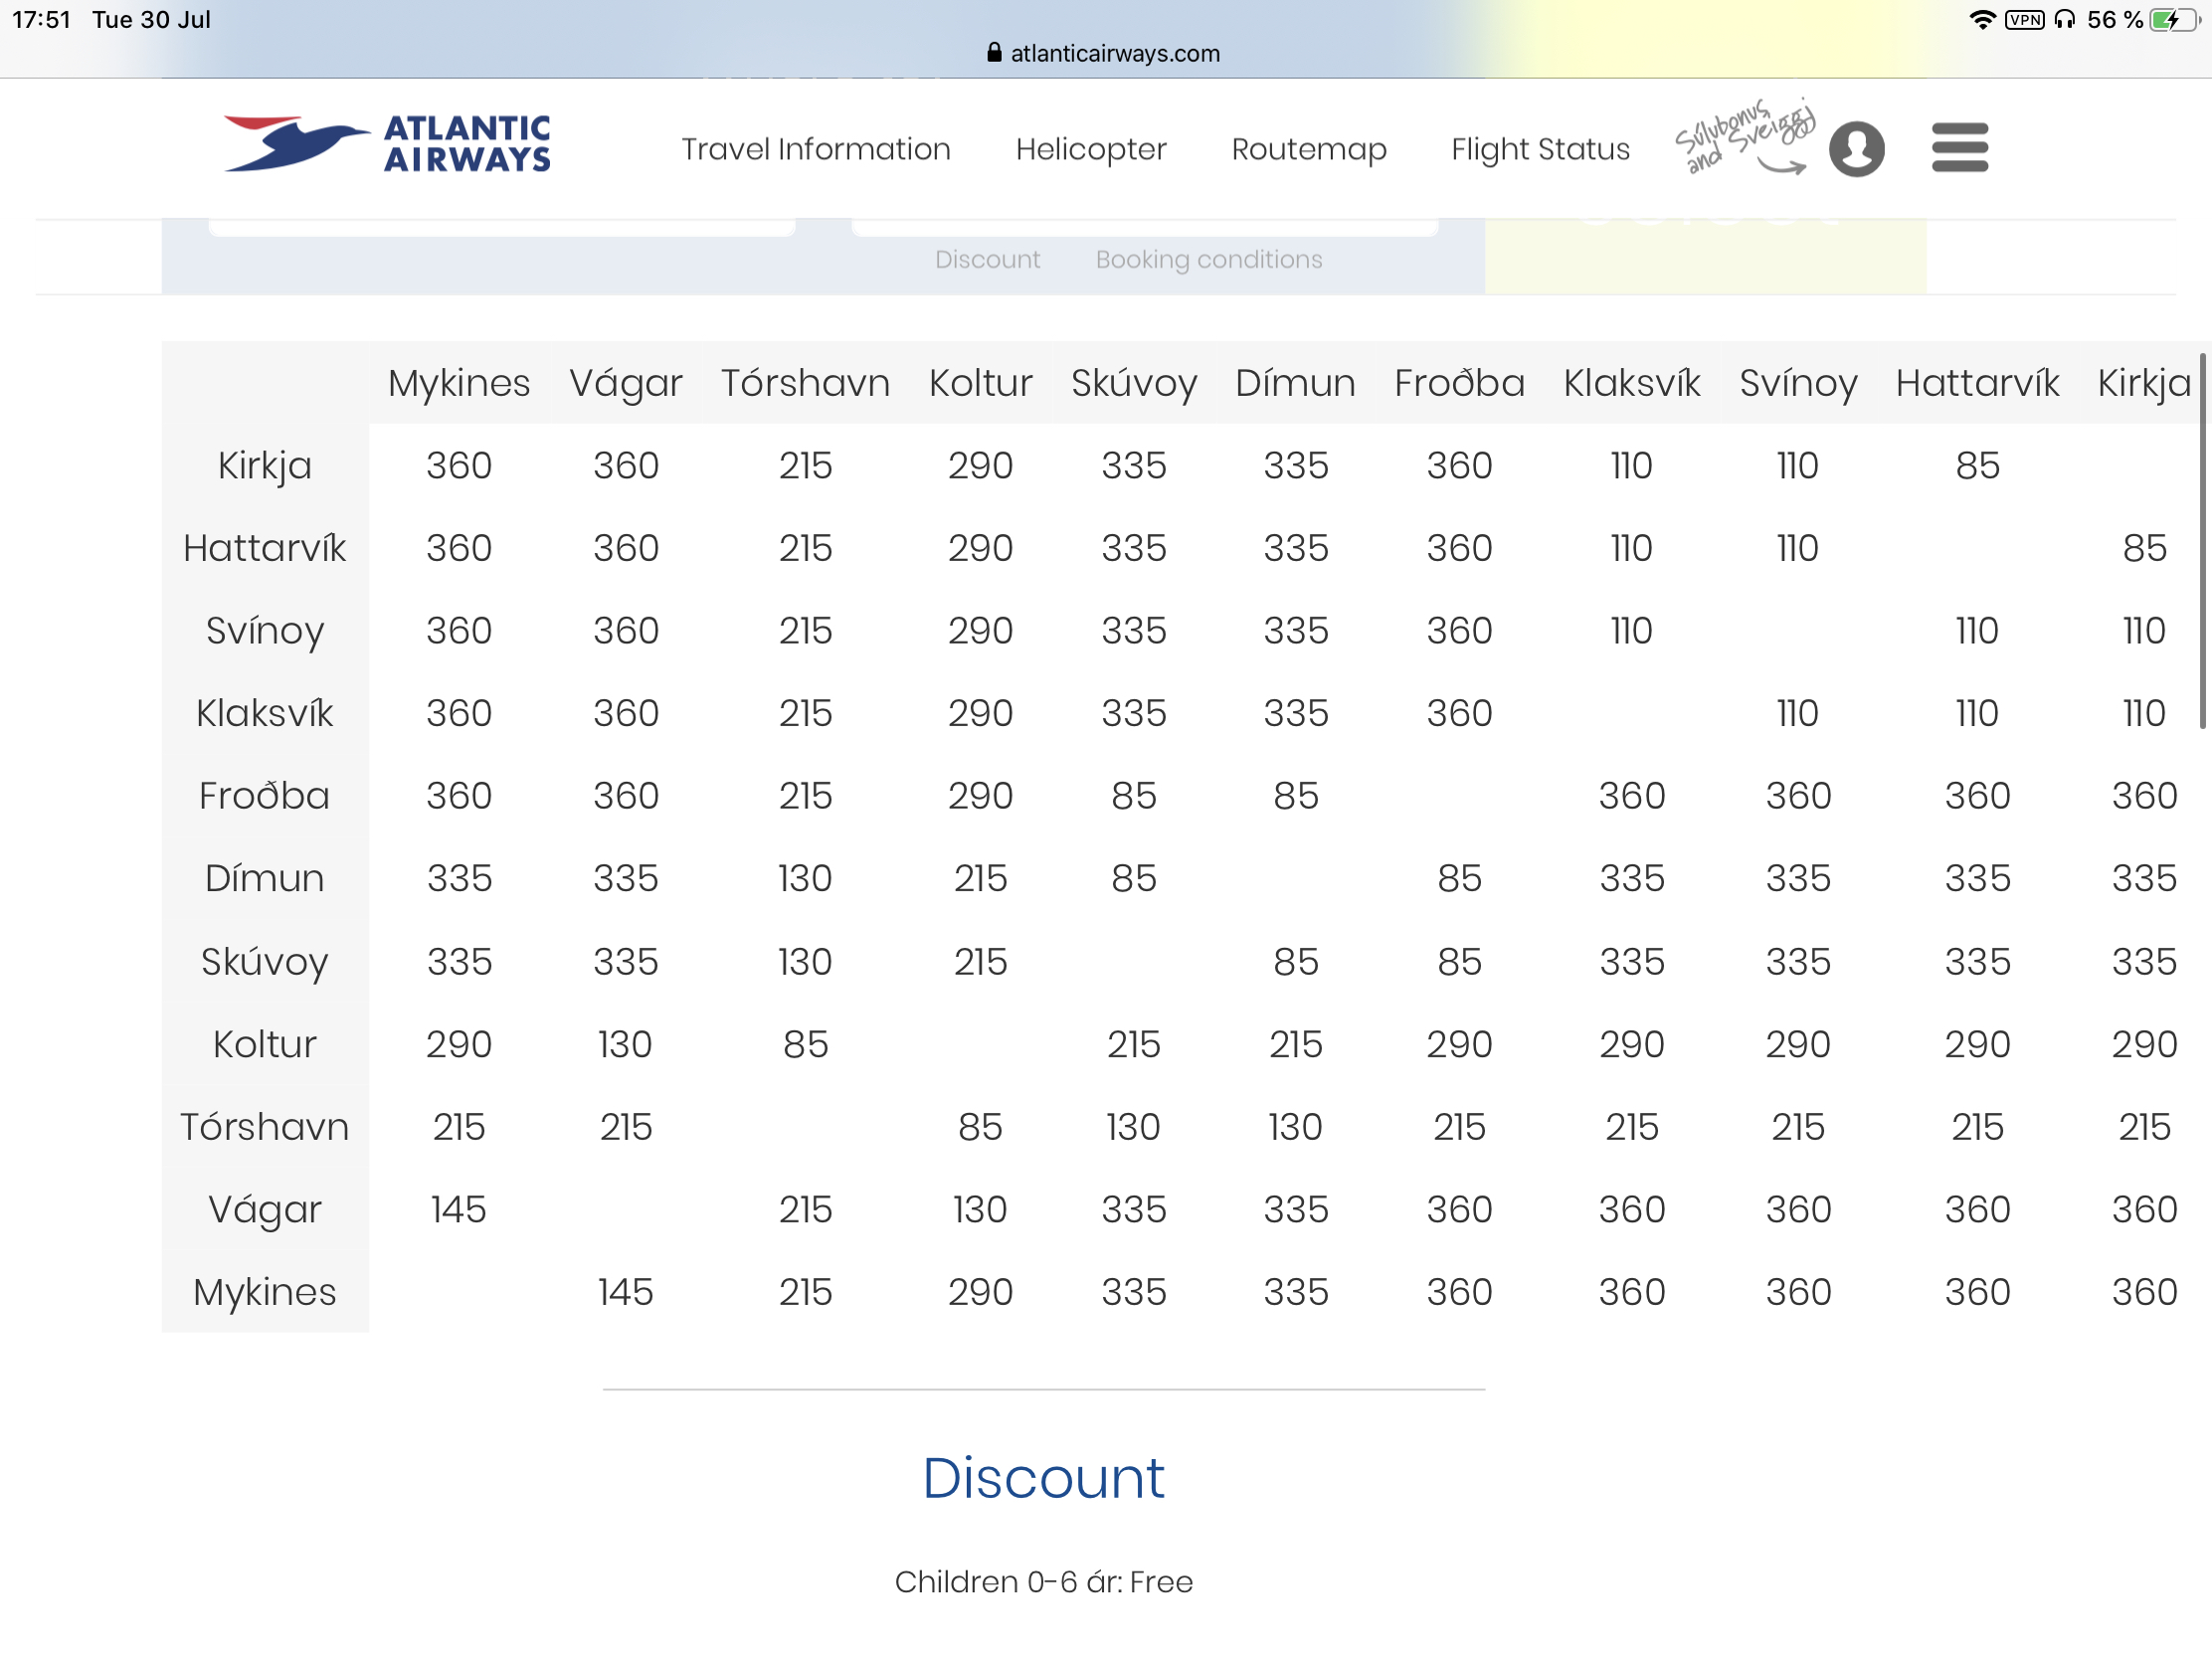Open the Travel Information menu

(x=815, y=149)
